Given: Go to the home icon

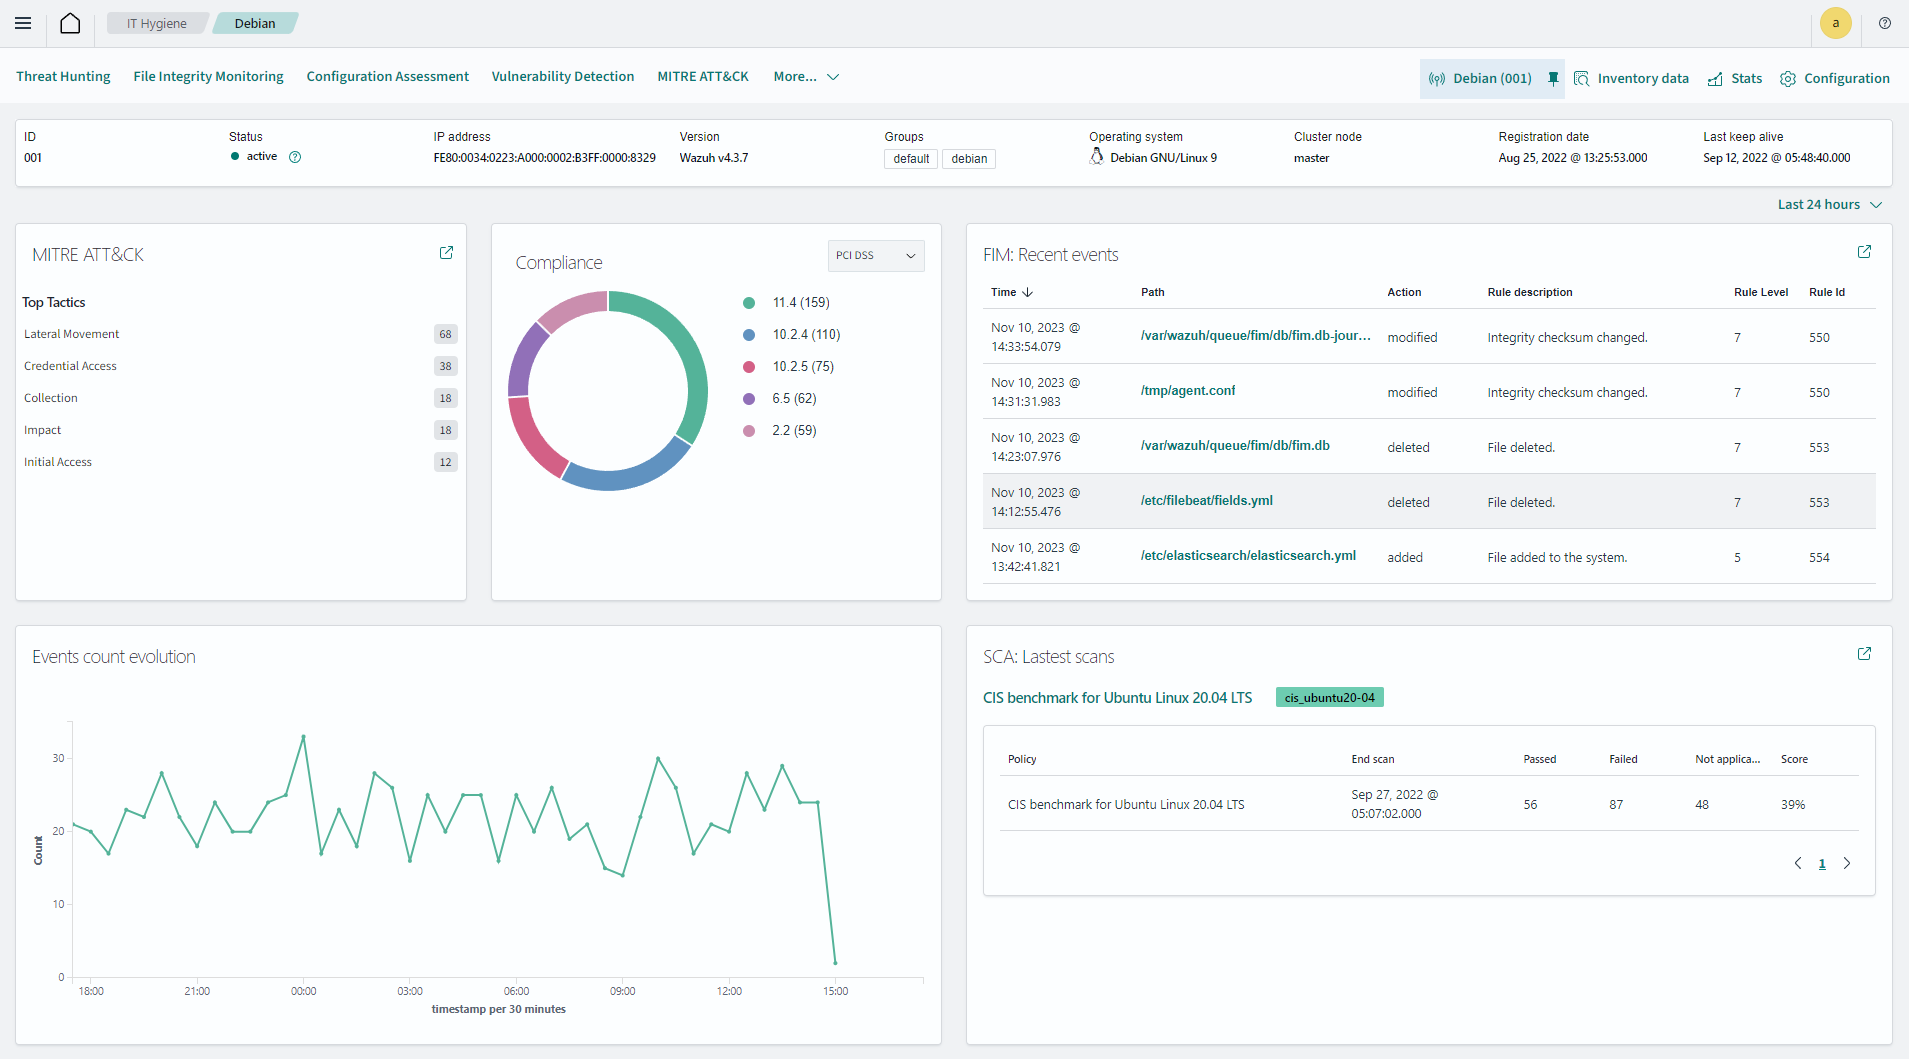Looking at the screenshot, I should pos(70,23).
